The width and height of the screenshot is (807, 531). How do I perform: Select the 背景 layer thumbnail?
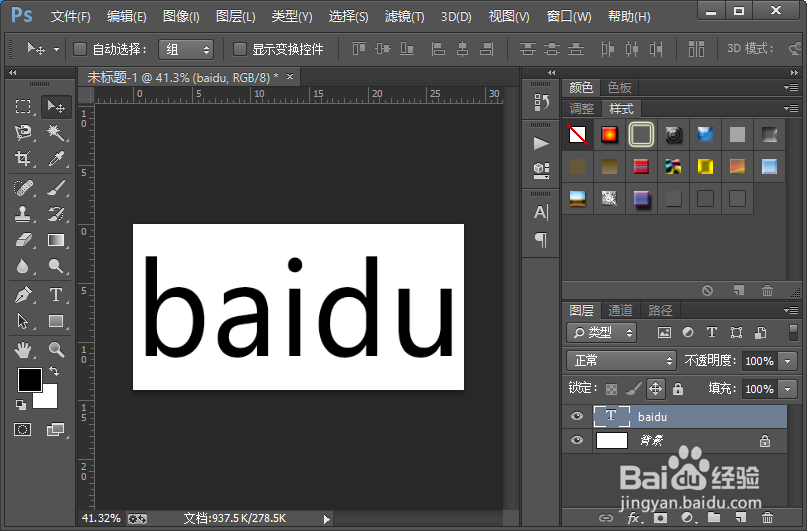click(611, 440)
